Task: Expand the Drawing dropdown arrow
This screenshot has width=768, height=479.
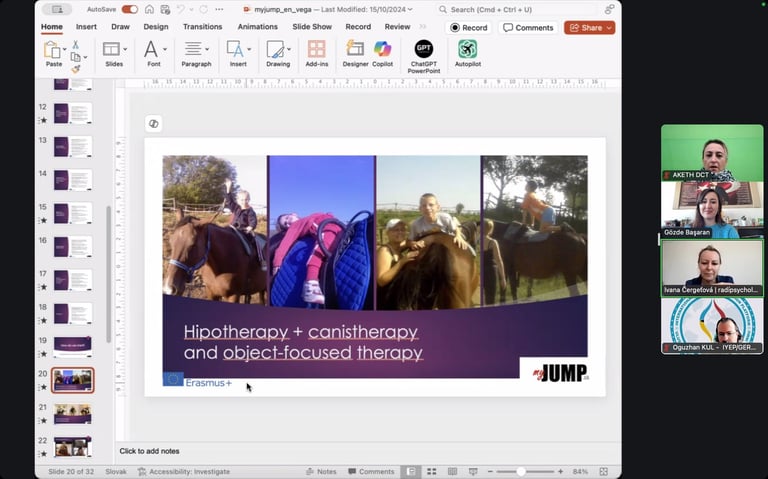Action: (x=289, y=49)
